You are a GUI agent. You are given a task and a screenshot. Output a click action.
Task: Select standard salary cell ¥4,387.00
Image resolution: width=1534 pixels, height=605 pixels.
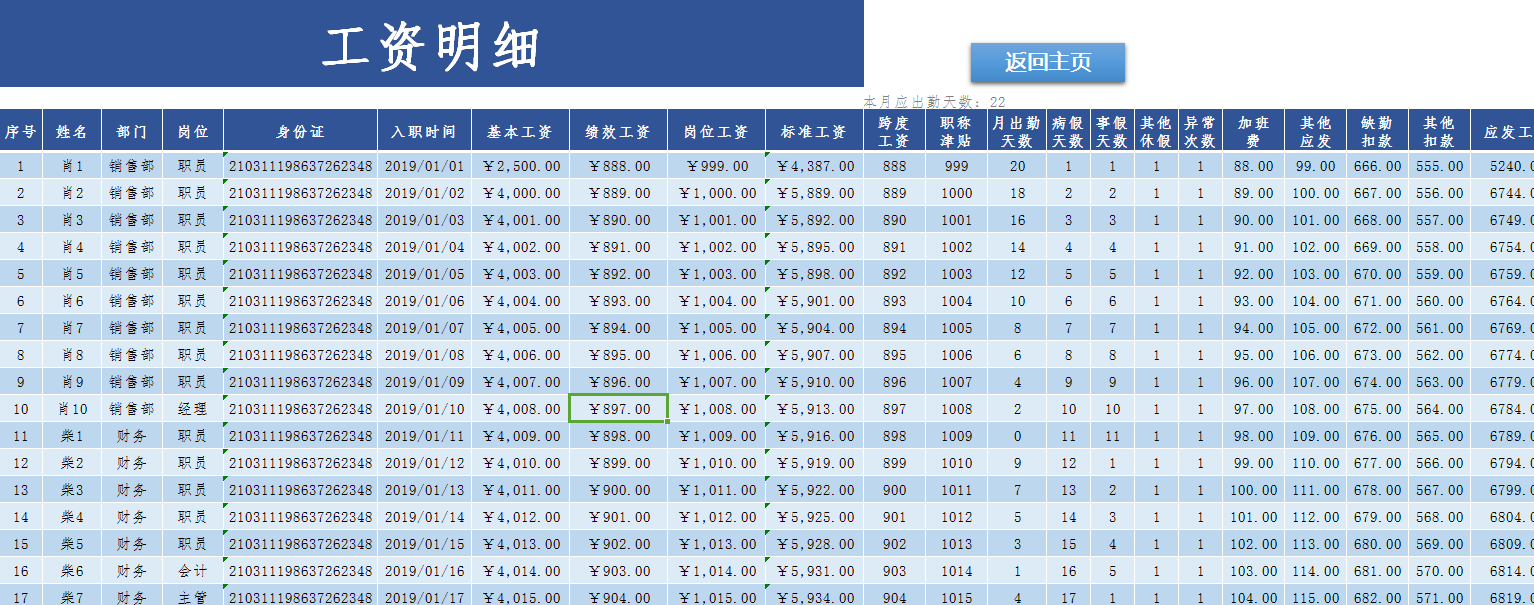(x=814, y=166)
